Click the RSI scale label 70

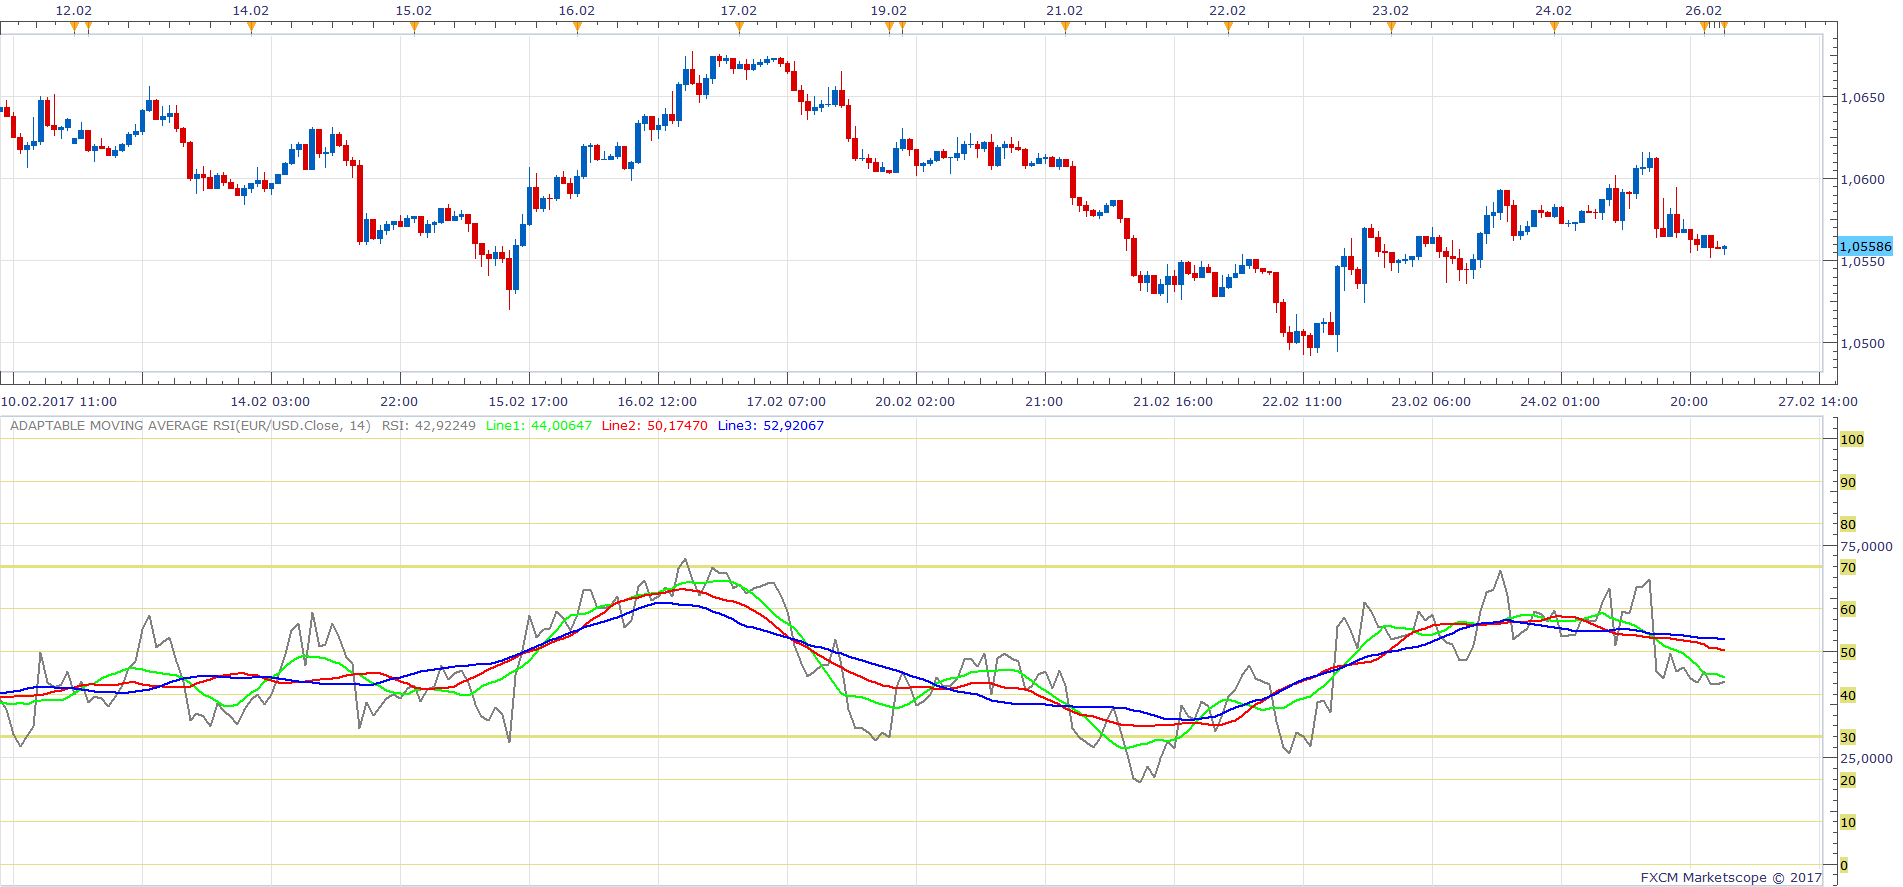point(1848,567)
